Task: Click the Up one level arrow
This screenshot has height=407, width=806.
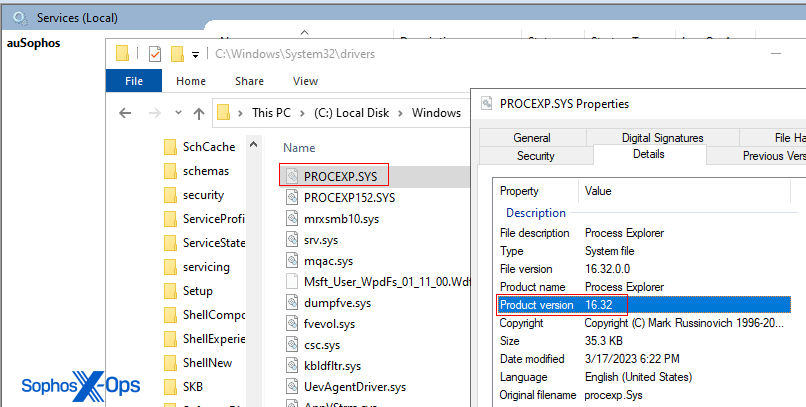Action: point(200,113)
